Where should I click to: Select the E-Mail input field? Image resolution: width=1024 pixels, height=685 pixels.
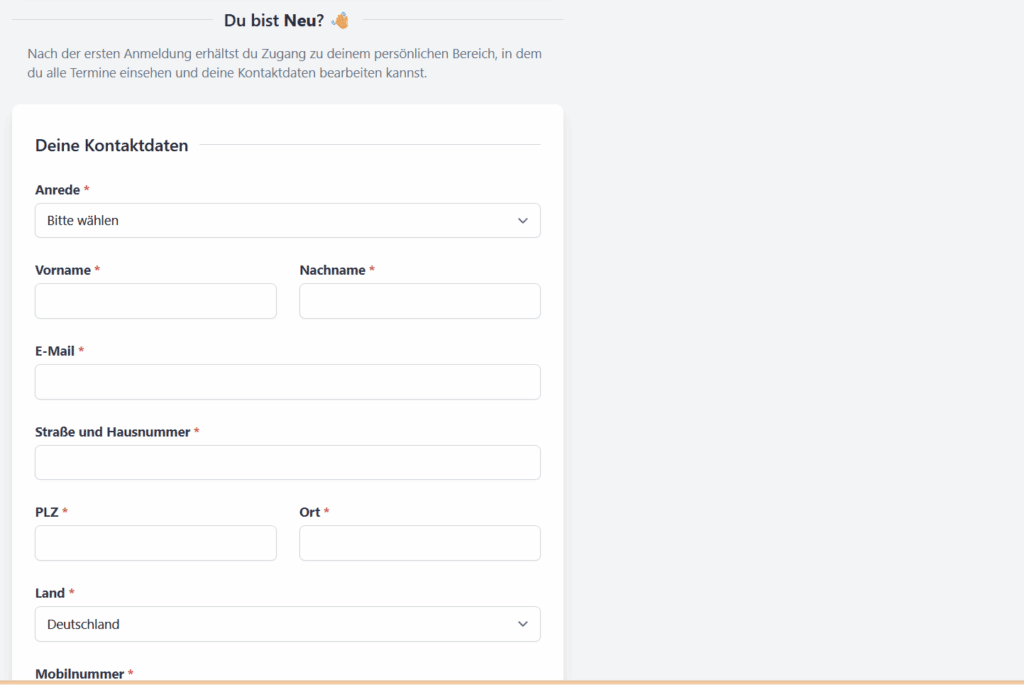(x=287, y=382)
